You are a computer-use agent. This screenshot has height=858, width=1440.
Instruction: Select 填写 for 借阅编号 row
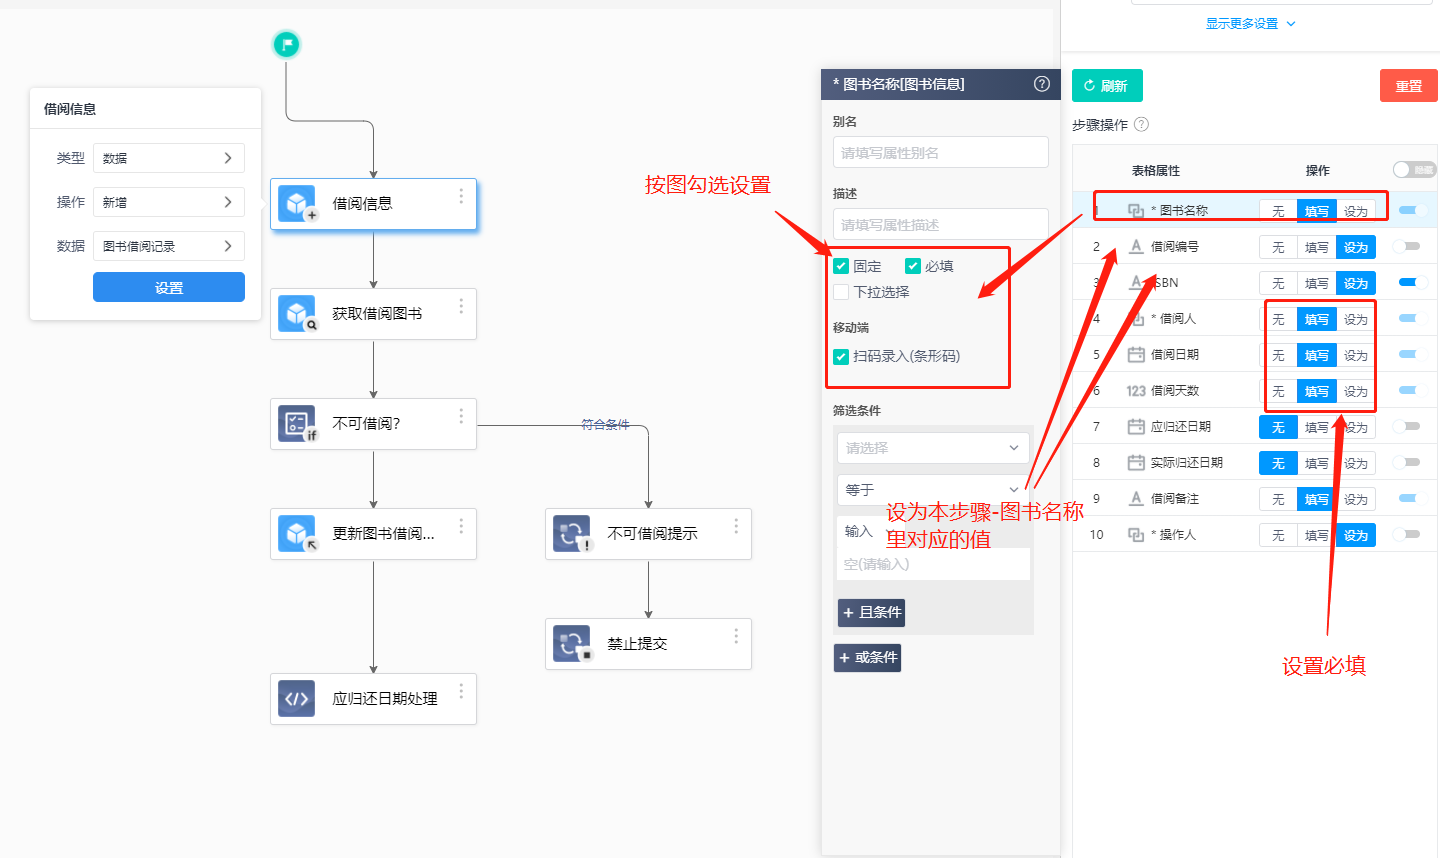(1317, 247)
